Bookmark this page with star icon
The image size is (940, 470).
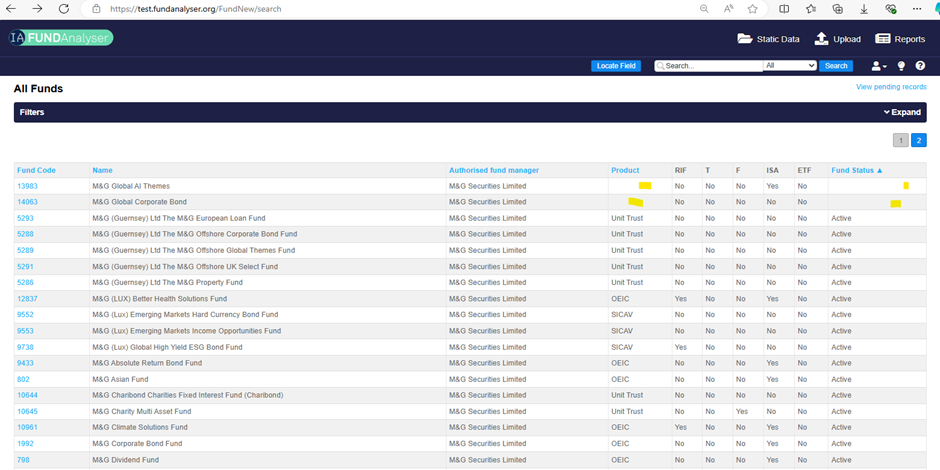point(752,8)
